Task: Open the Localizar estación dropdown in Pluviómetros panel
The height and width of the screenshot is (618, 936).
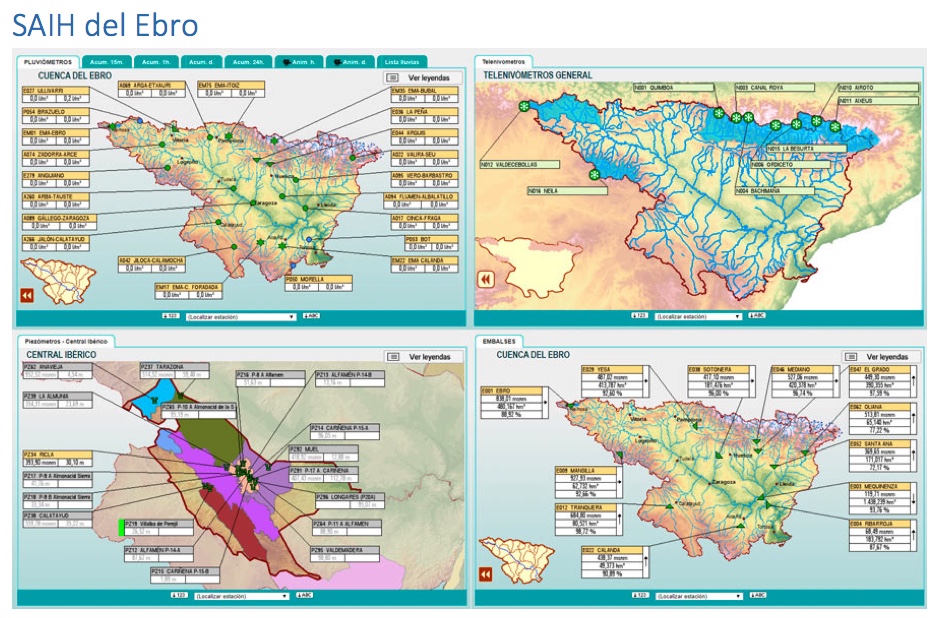Action: point(241,316)
